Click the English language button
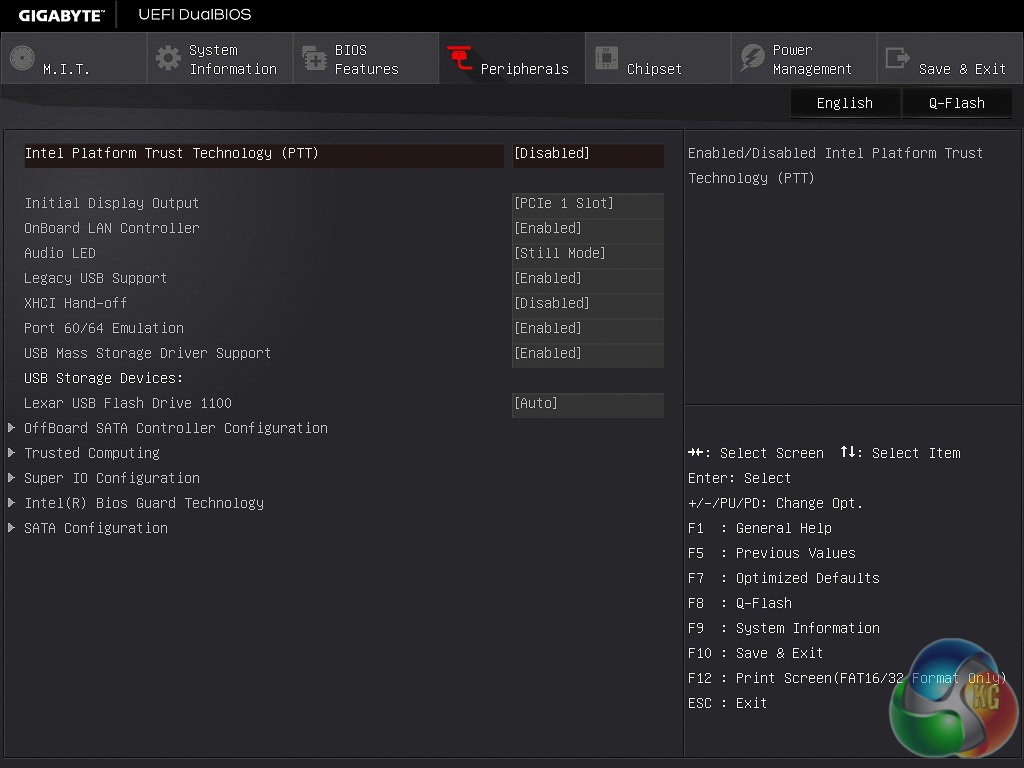 pyautogui.click(x=844, y=103)
